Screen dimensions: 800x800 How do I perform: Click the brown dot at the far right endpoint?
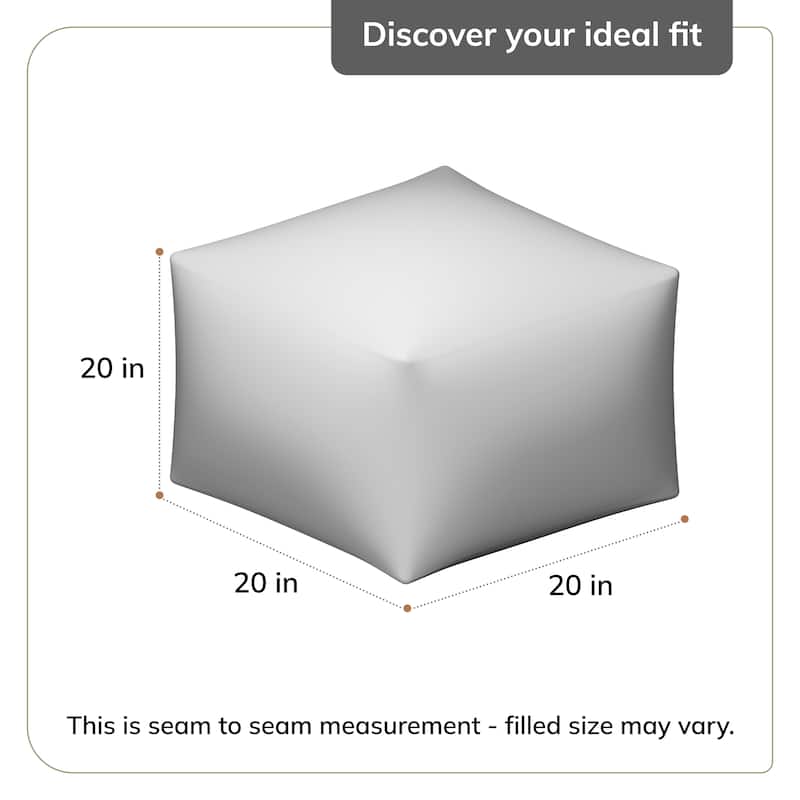tap(685, 518)
